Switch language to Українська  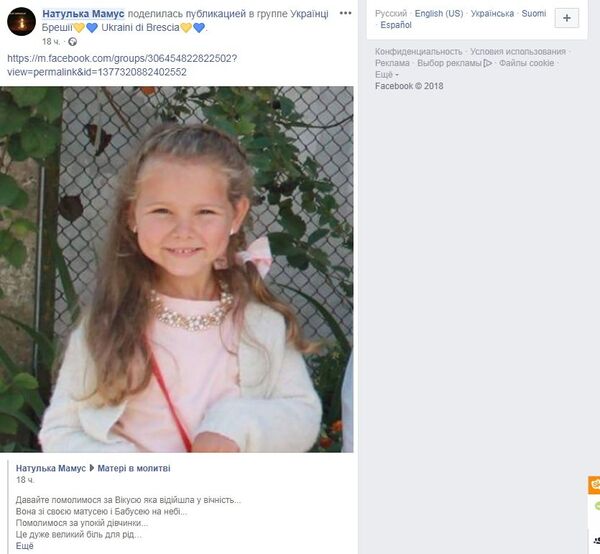[492, 14]
